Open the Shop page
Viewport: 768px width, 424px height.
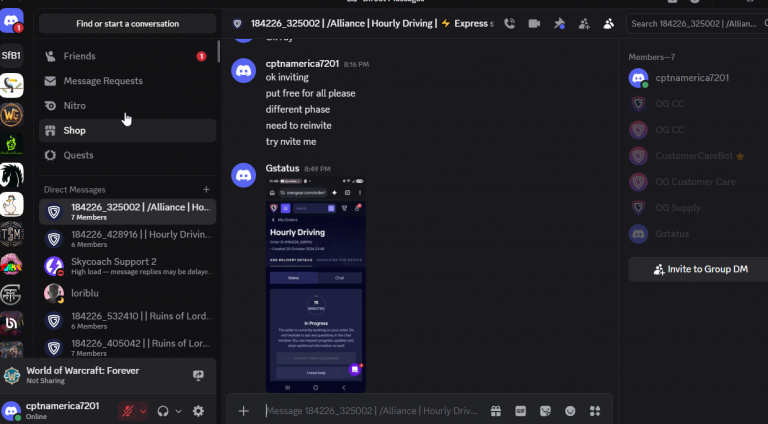127,130
